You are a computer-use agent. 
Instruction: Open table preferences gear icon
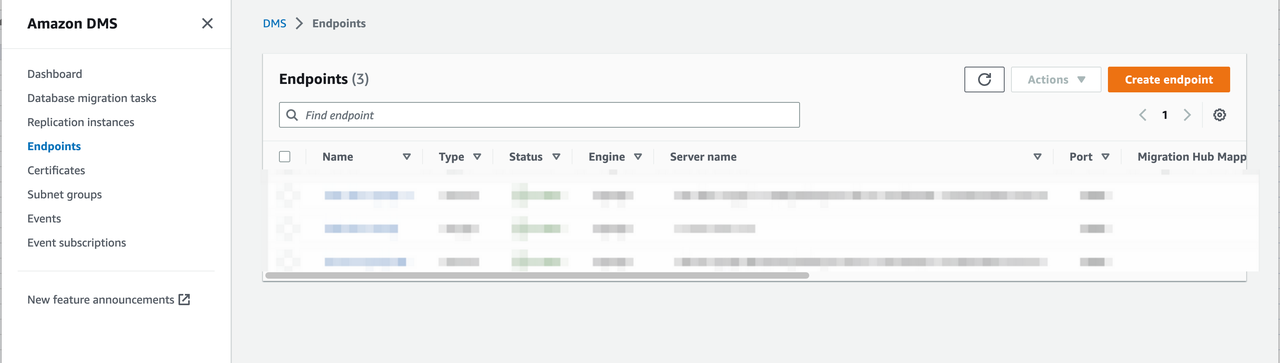(1219, 115)
